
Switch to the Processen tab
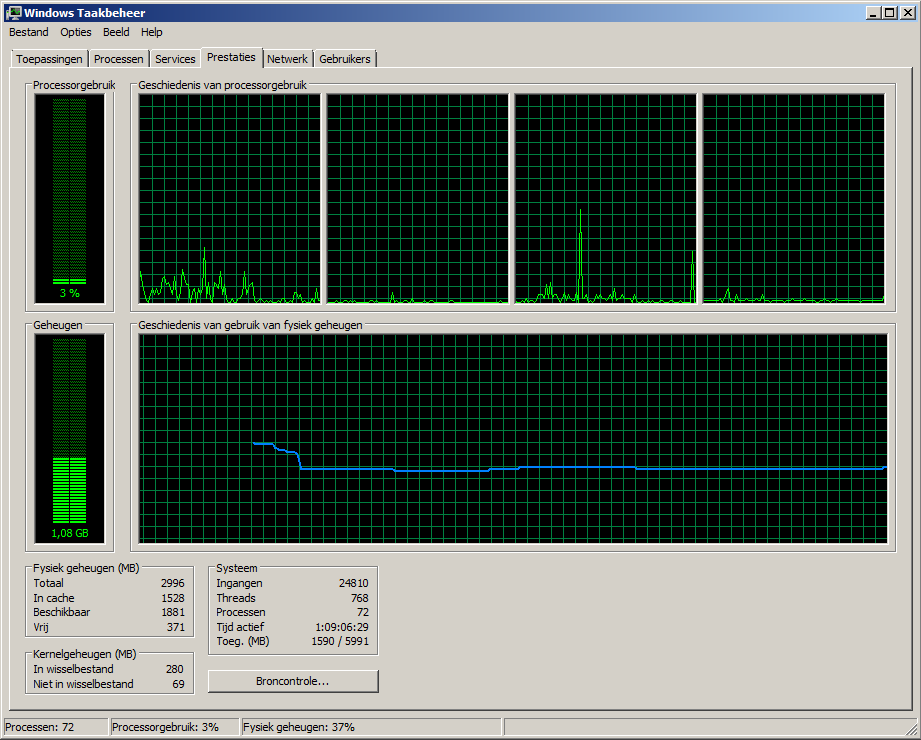point(119,59)
